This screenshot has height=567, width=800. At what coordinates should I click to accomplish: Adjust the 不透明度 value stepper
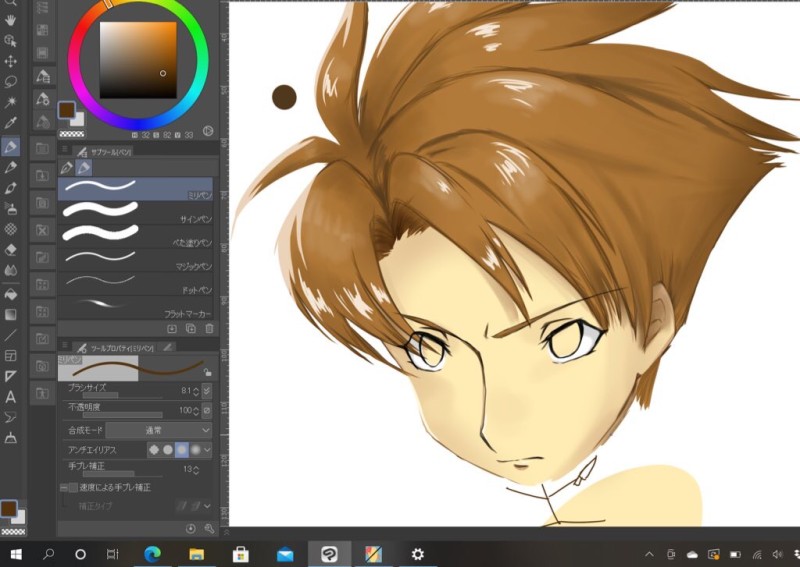[196, 411]
